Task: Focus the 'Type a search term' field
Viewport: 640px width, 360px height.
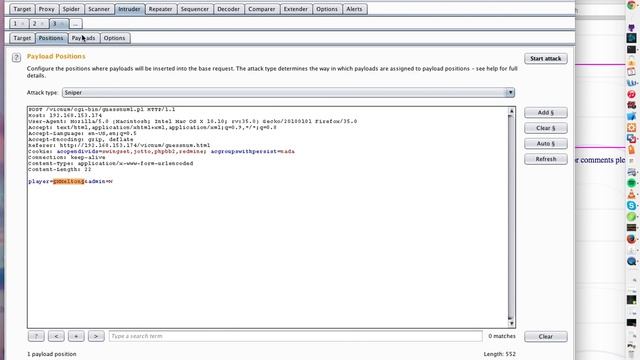Action: click(x=296, y=336)
